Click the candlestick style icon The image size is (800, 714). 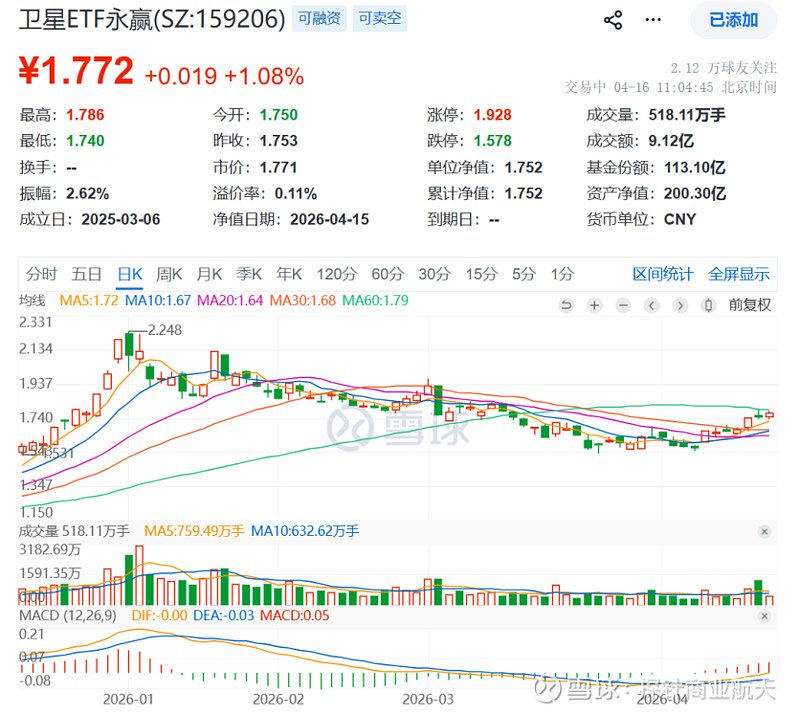point(708,306)
